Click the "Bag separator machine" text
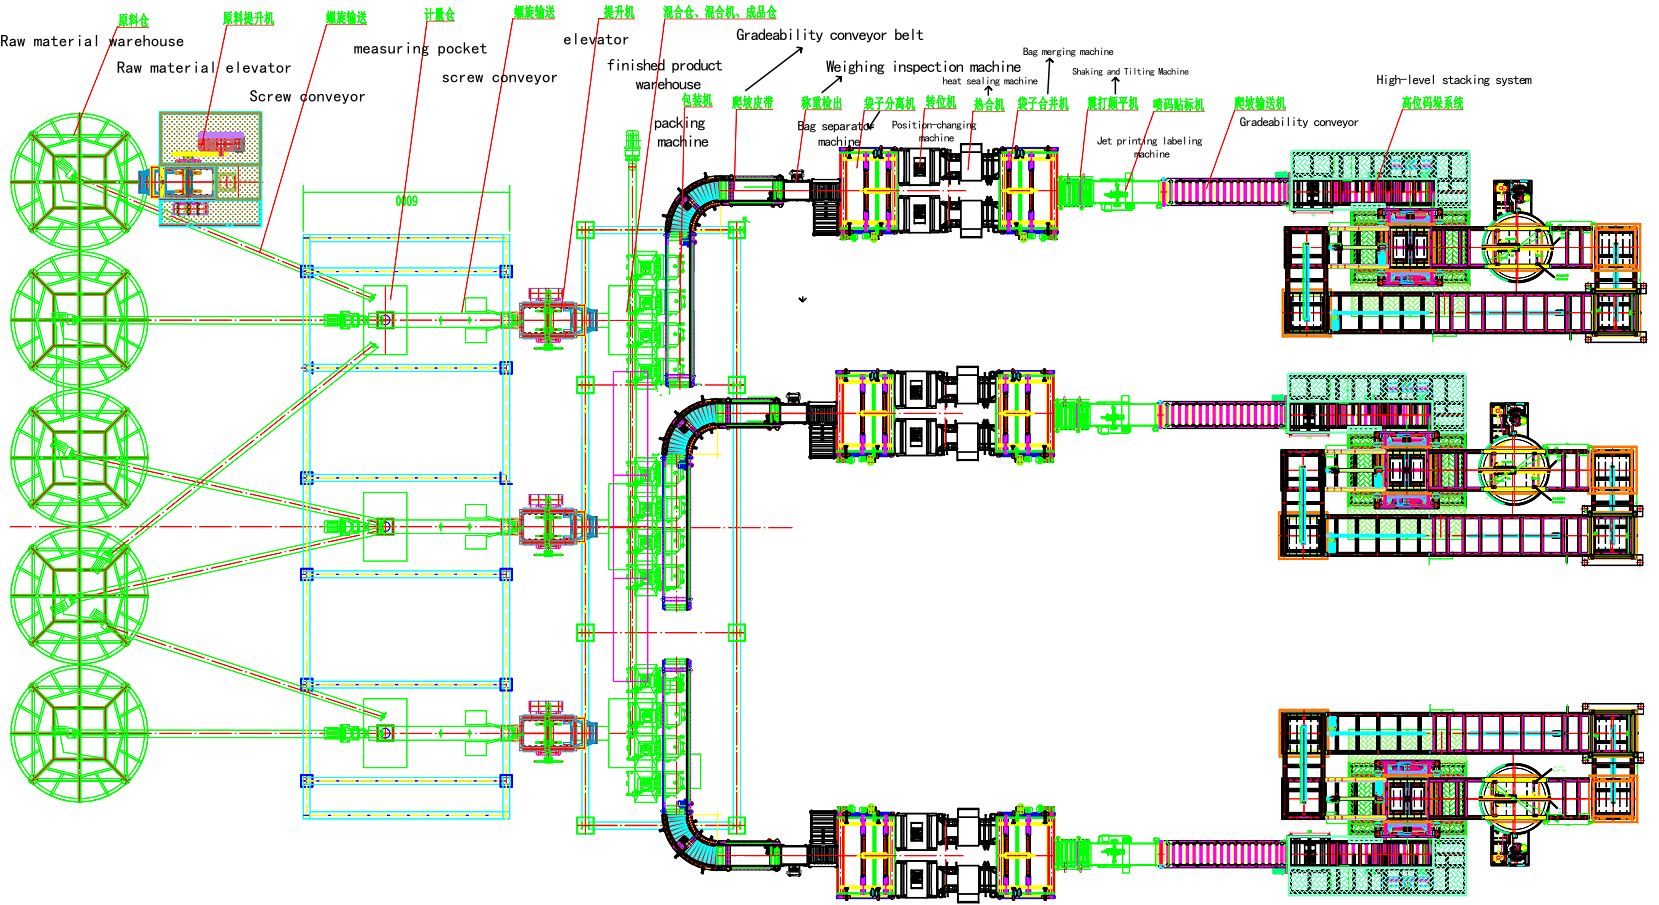Screen dimensions: 1659x905 (837, 133)
